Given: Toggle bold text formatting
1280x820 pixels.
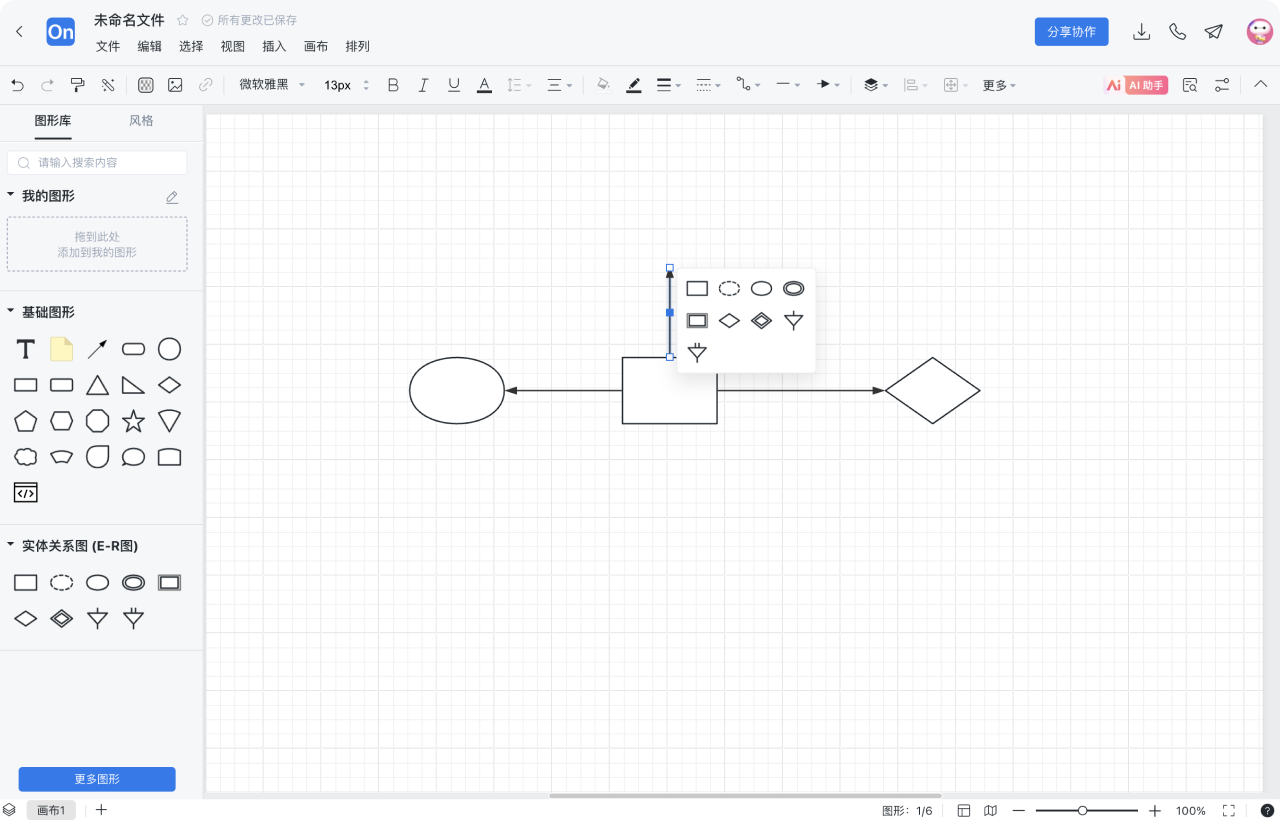Looking at the screenshot, I should [x=393, y=85].
